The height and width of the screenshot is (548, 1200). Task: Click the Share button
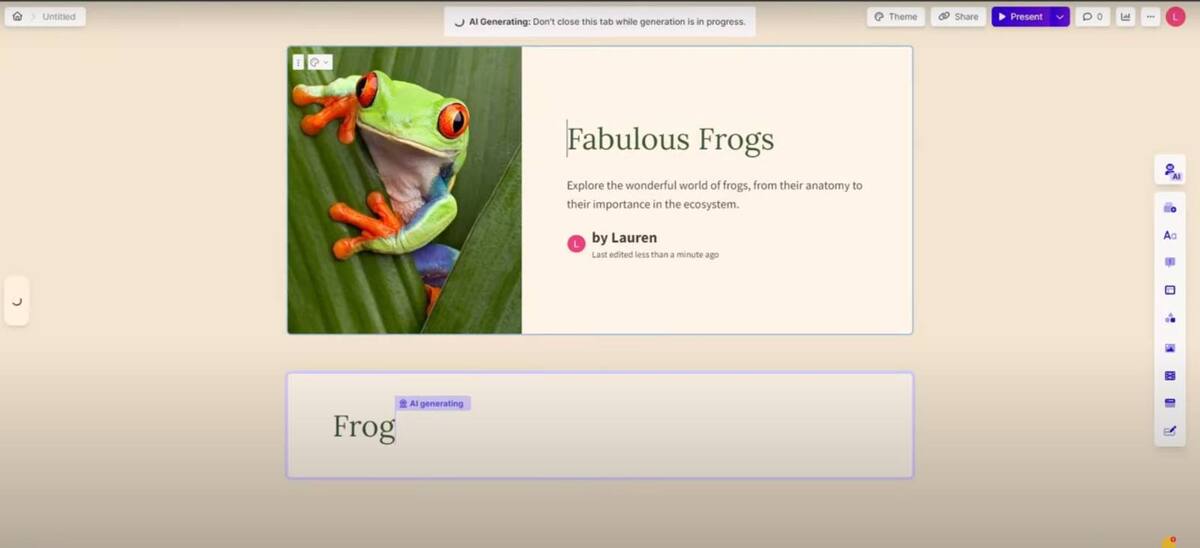click(x=958, y=17)
